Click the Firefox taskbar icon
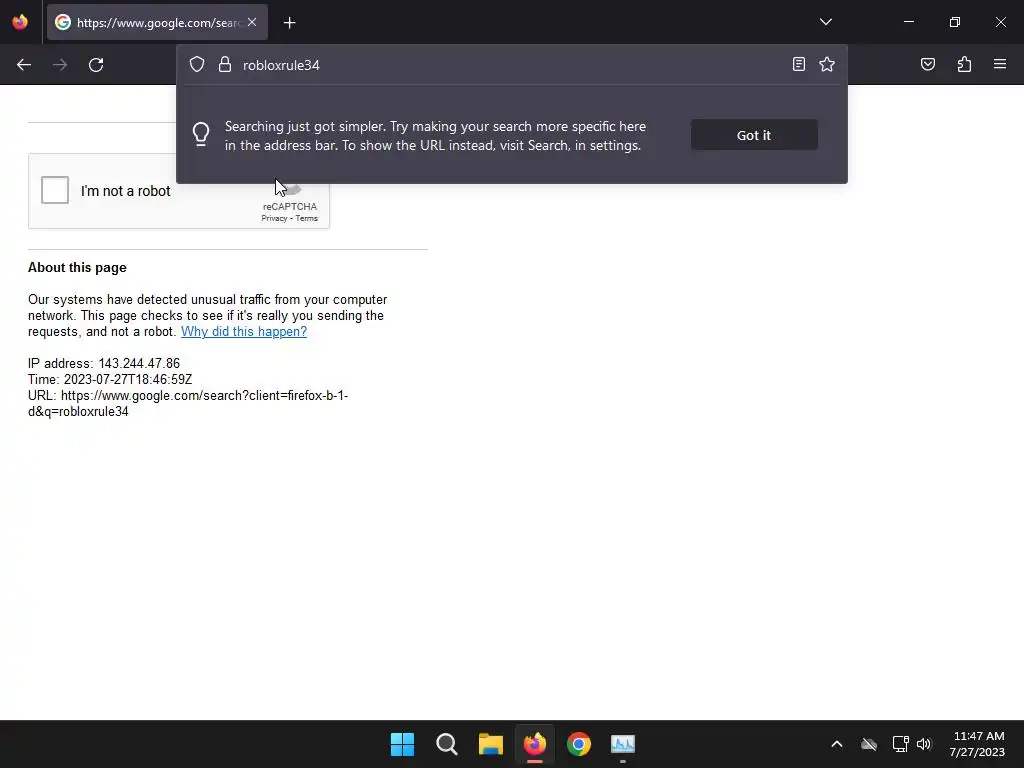The image size is (1024, 768). click(535, 744)
